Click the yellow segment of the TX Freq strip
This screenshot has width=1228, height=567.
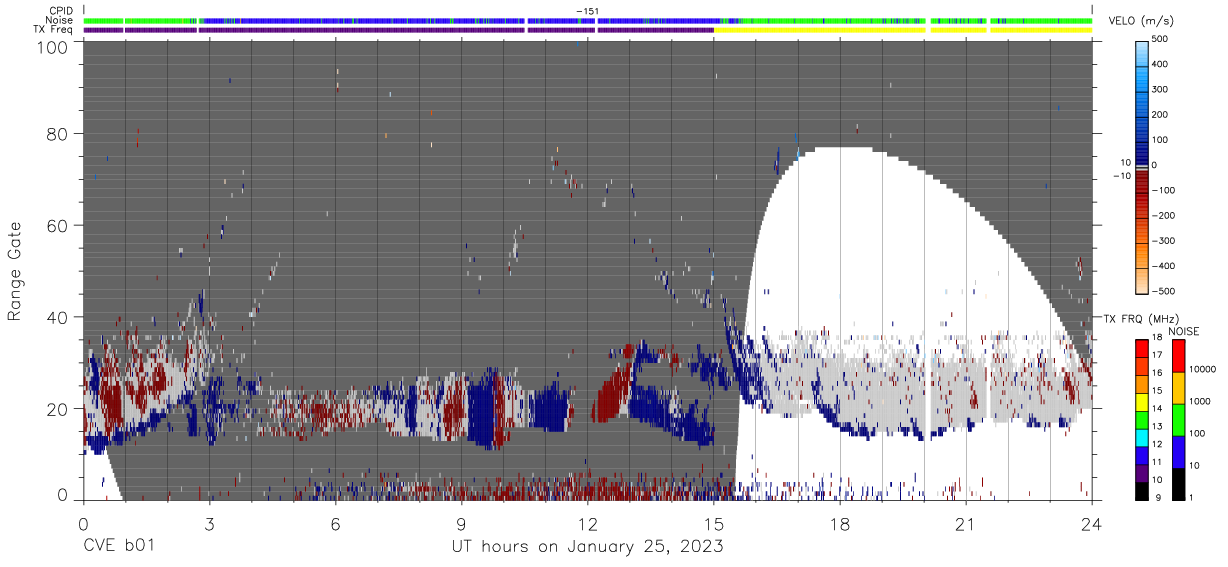coord(902,30)
